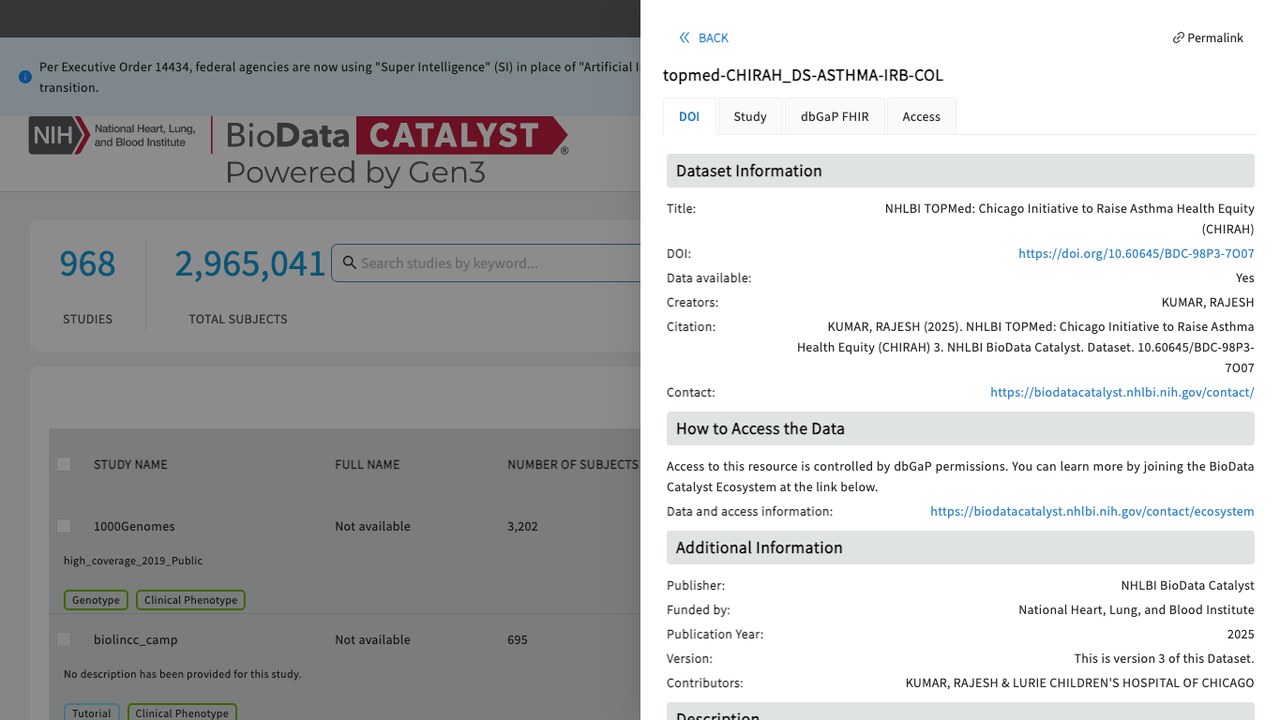This screenshot has width=1280, height=720.
Task: Open the biodatacatalyst contact link
Action: coord(1122,393)
